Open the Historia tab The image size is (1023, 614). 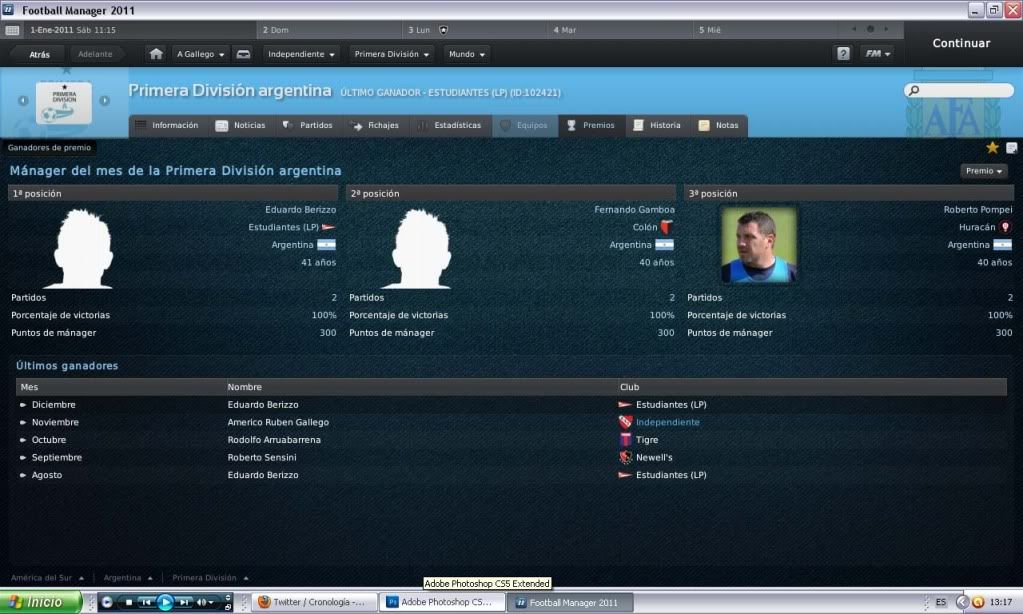coord(657,125)
